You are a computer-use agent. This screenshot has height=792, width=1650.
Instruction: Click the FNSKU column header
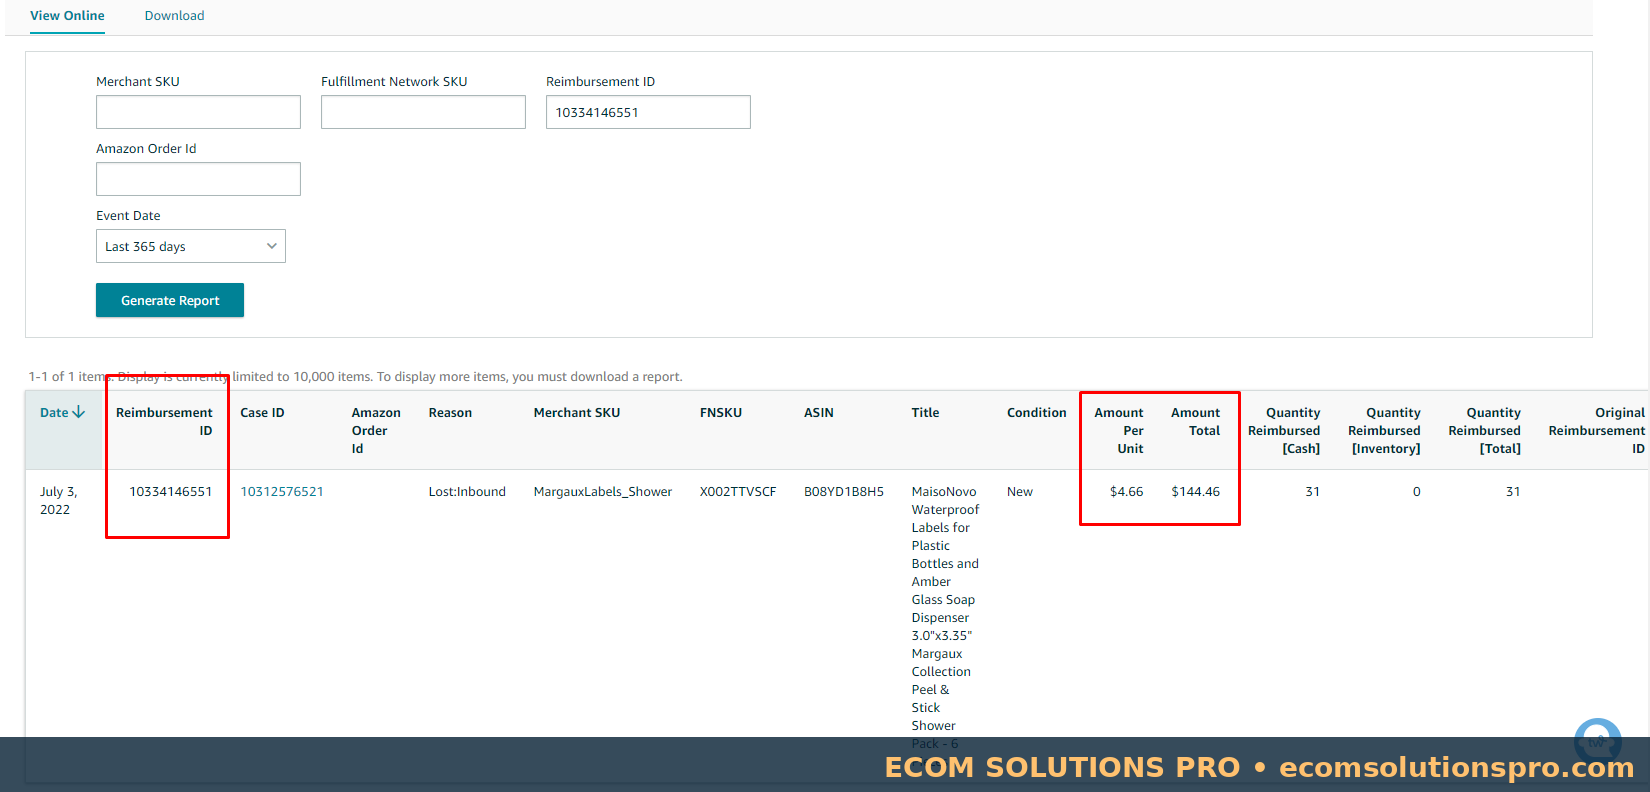[721, 412]
